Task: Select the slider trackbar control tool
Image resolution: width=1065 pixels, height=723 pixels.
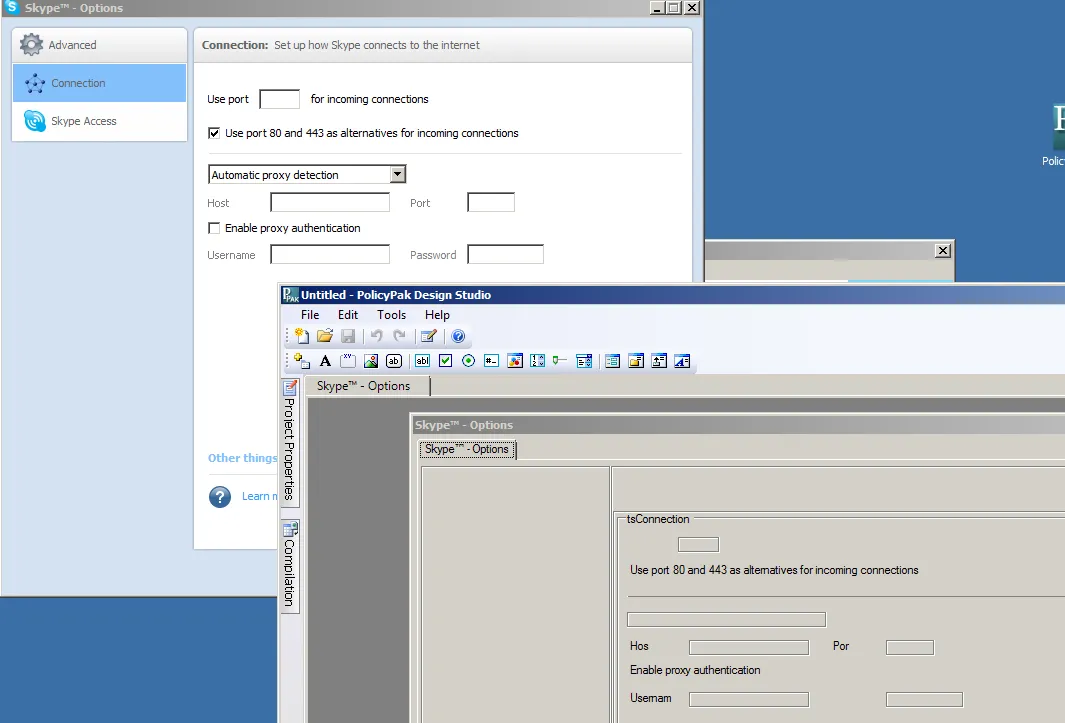Action: click(560, 361)
